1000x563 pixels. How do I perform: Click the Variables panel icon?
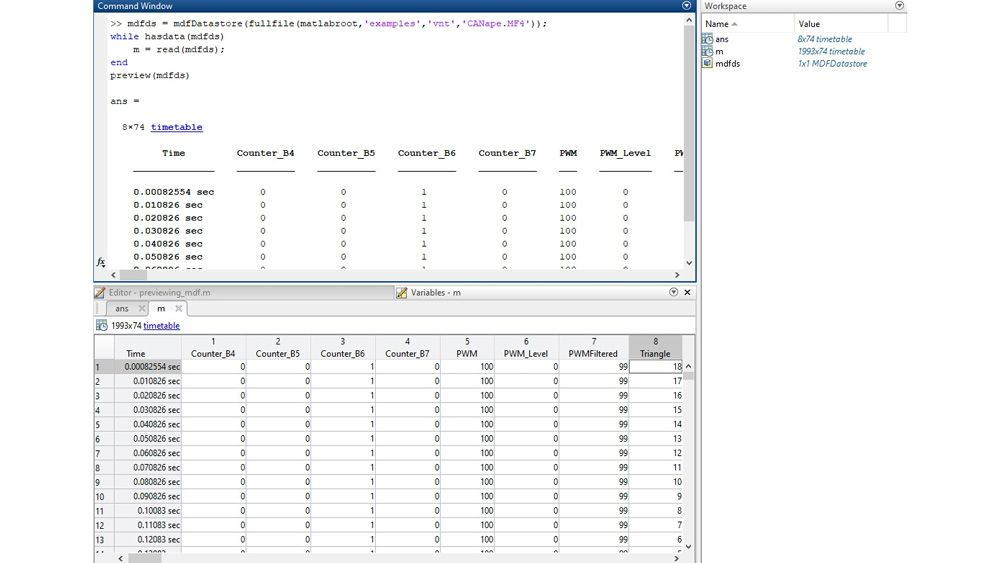pos(402,293)
